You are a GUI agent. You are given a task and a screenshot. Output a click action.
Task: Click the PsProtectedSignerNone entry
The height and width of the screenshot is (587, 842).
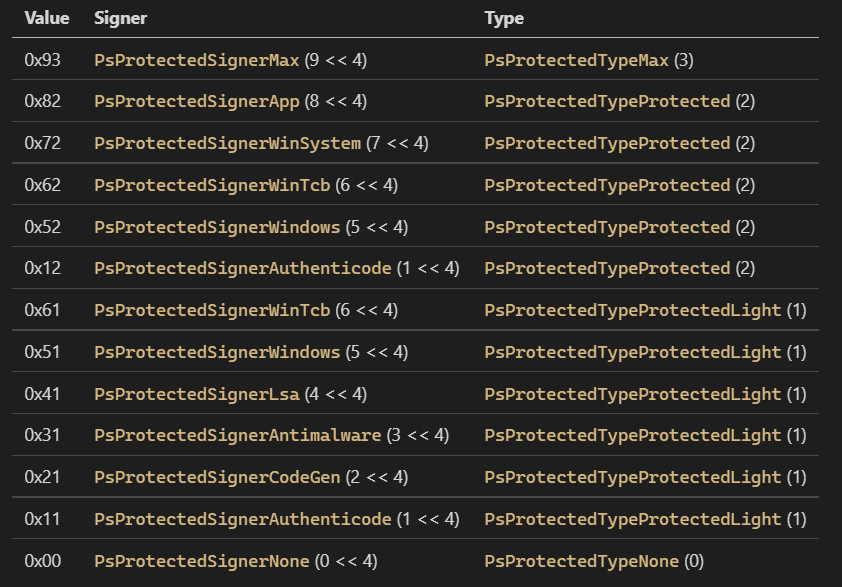click(x=202, y=561)
